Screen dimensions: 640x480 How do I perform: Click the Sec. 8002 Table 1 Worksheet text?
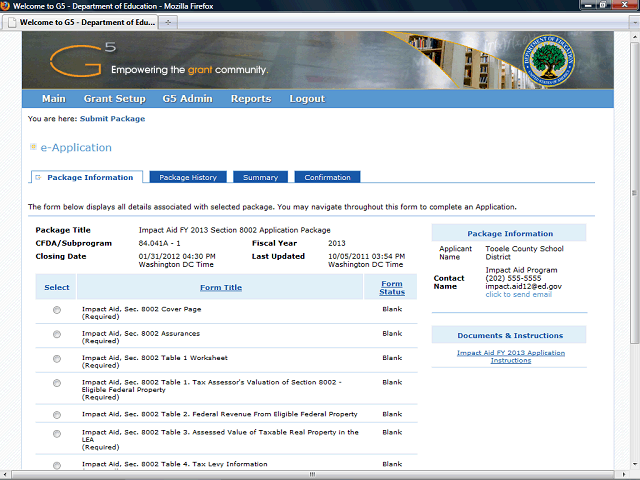click(155, 358)
